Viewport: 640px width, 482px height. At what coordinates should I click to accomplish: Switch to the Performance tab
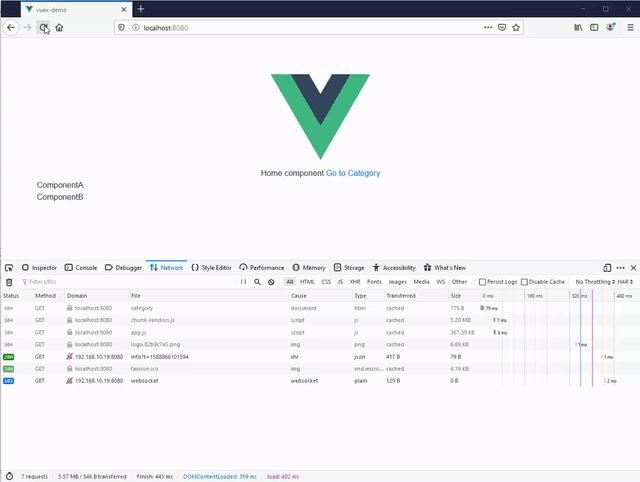(262, 268)
